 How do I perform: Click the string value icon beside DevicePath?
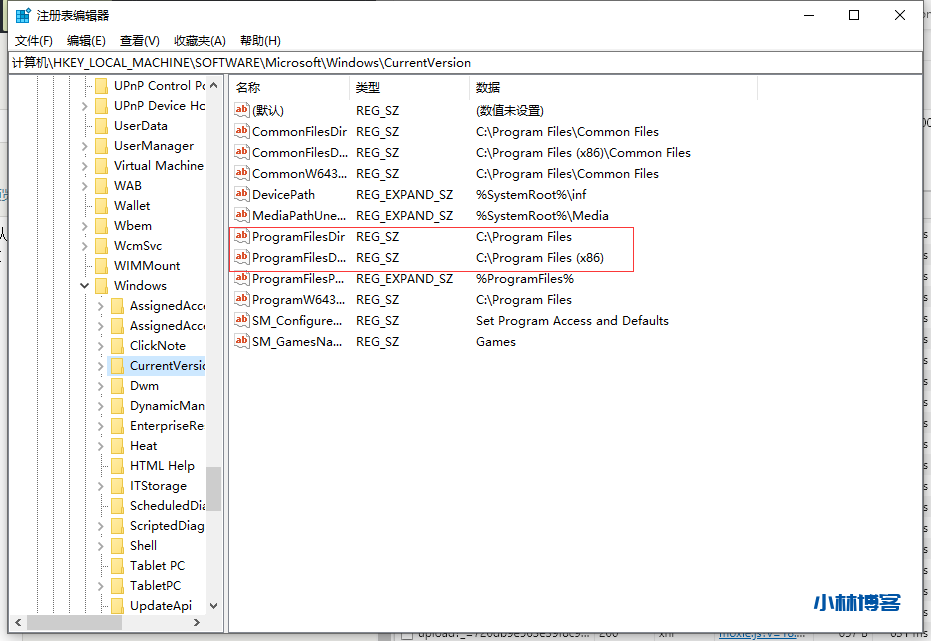point(241,195)
